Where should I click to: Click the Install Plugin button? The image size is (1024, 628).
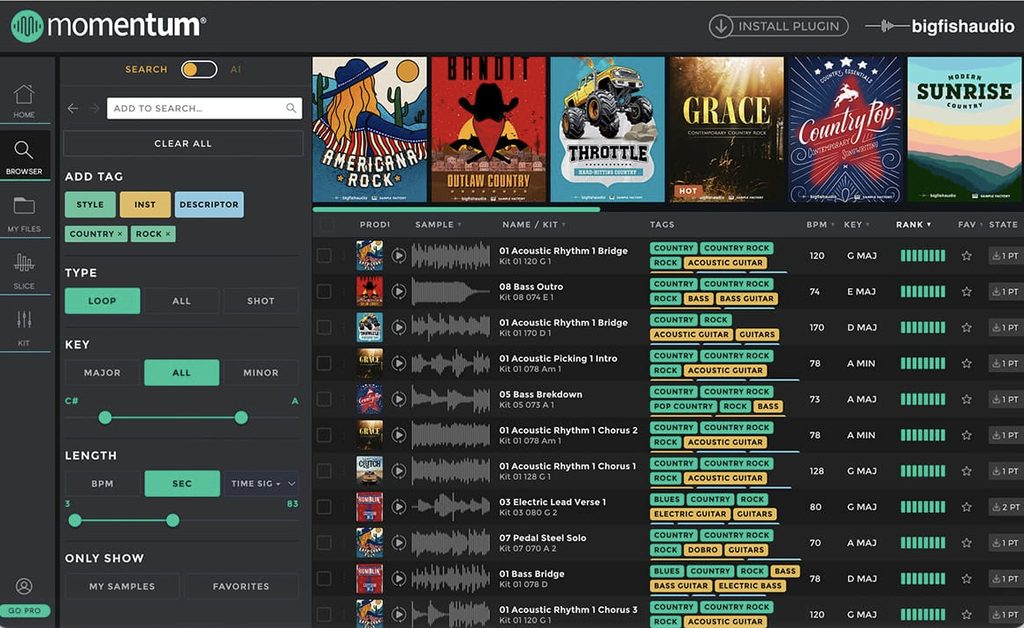(778, 26)
